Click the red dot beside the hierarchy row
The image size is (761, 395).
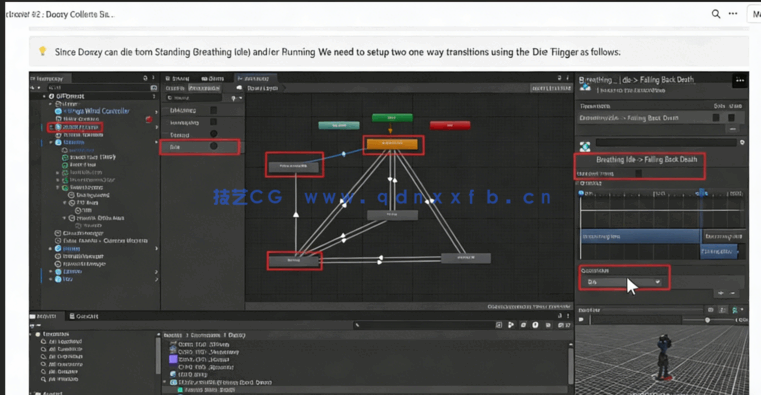point(149,119)
